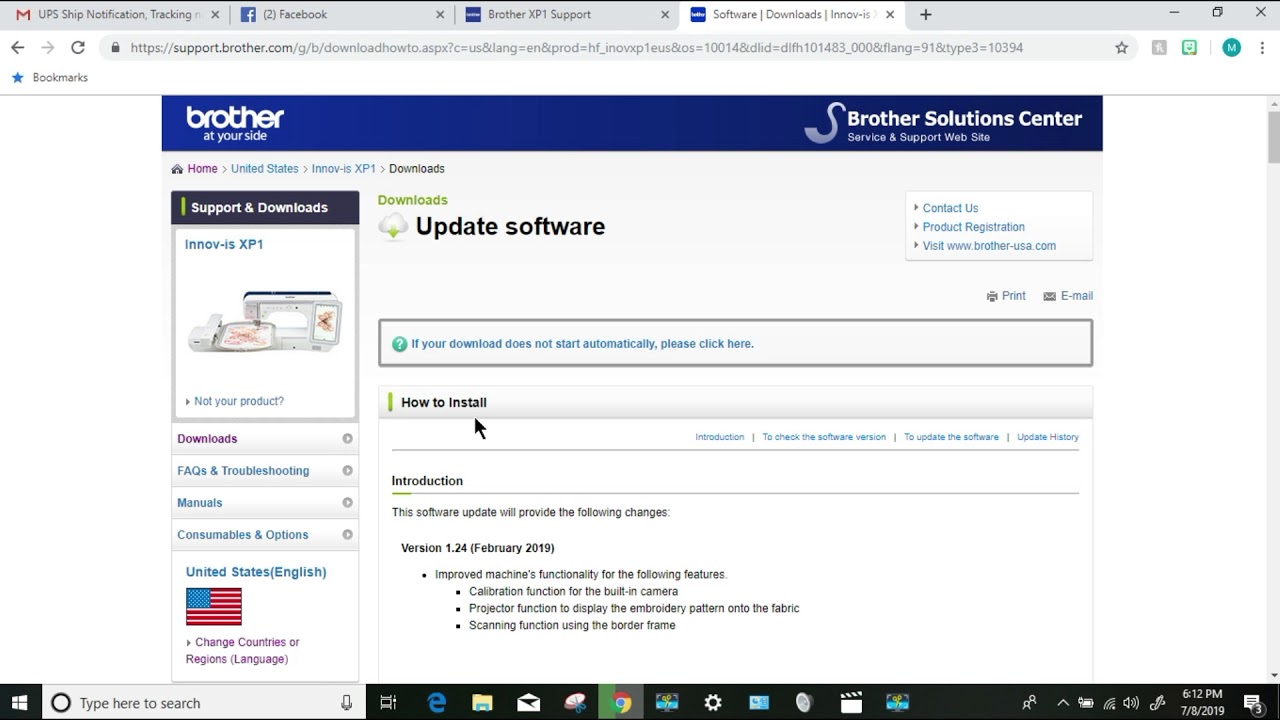Open the Manuals sidebar menu item
This screenshot has height=720, width=1280.
click(200, 503)
